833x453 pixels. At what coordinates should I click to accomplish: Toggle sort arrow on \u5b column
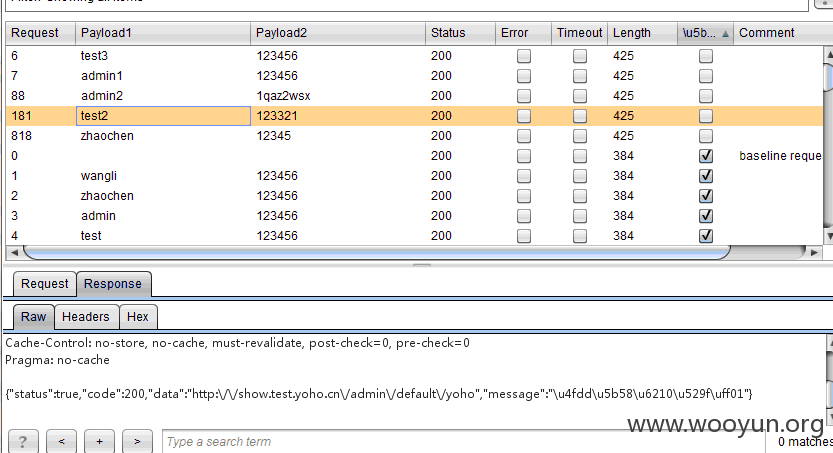(x=725, y=33)
